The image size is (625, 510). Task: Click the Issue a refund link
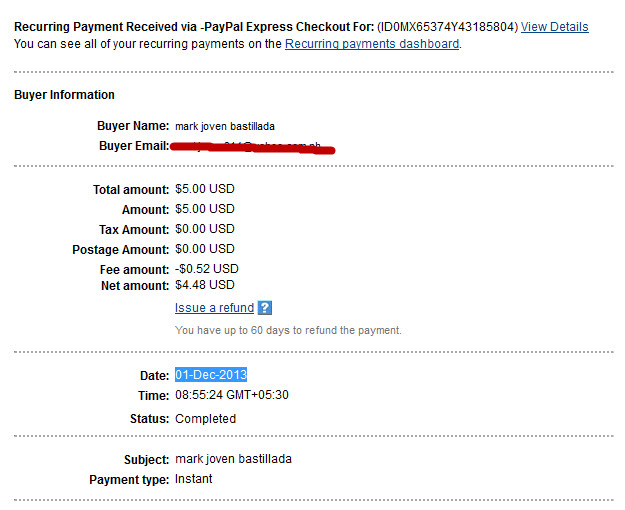214,308
